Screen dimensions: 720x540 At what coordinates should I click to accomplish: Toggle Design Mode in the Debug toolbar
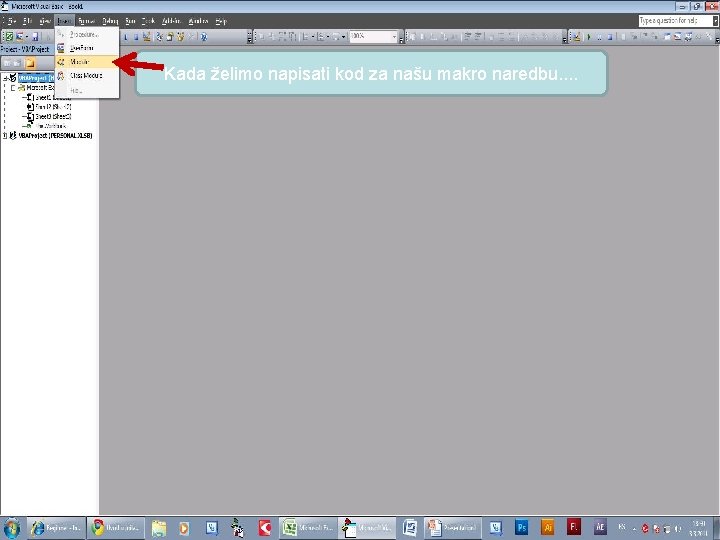(x=577, y=36)
